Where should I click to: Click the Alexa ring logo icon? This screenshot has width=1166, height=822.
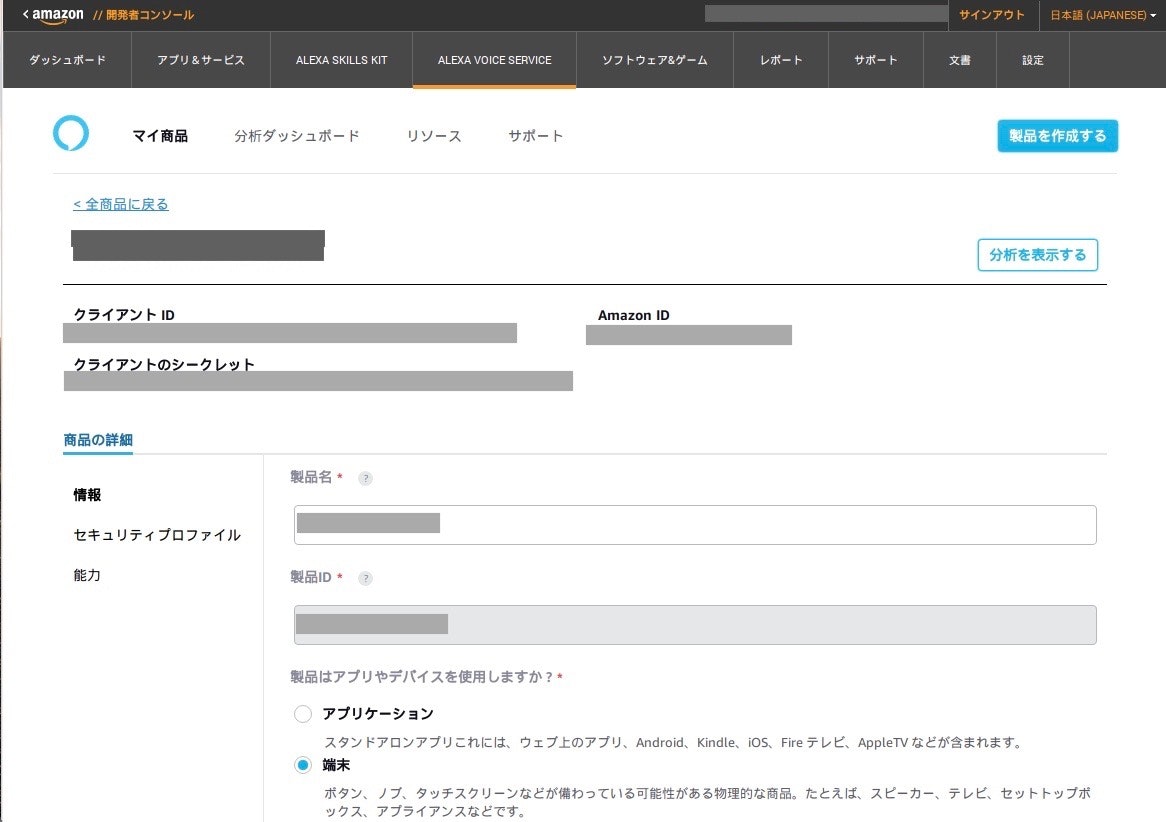(71, 134)
